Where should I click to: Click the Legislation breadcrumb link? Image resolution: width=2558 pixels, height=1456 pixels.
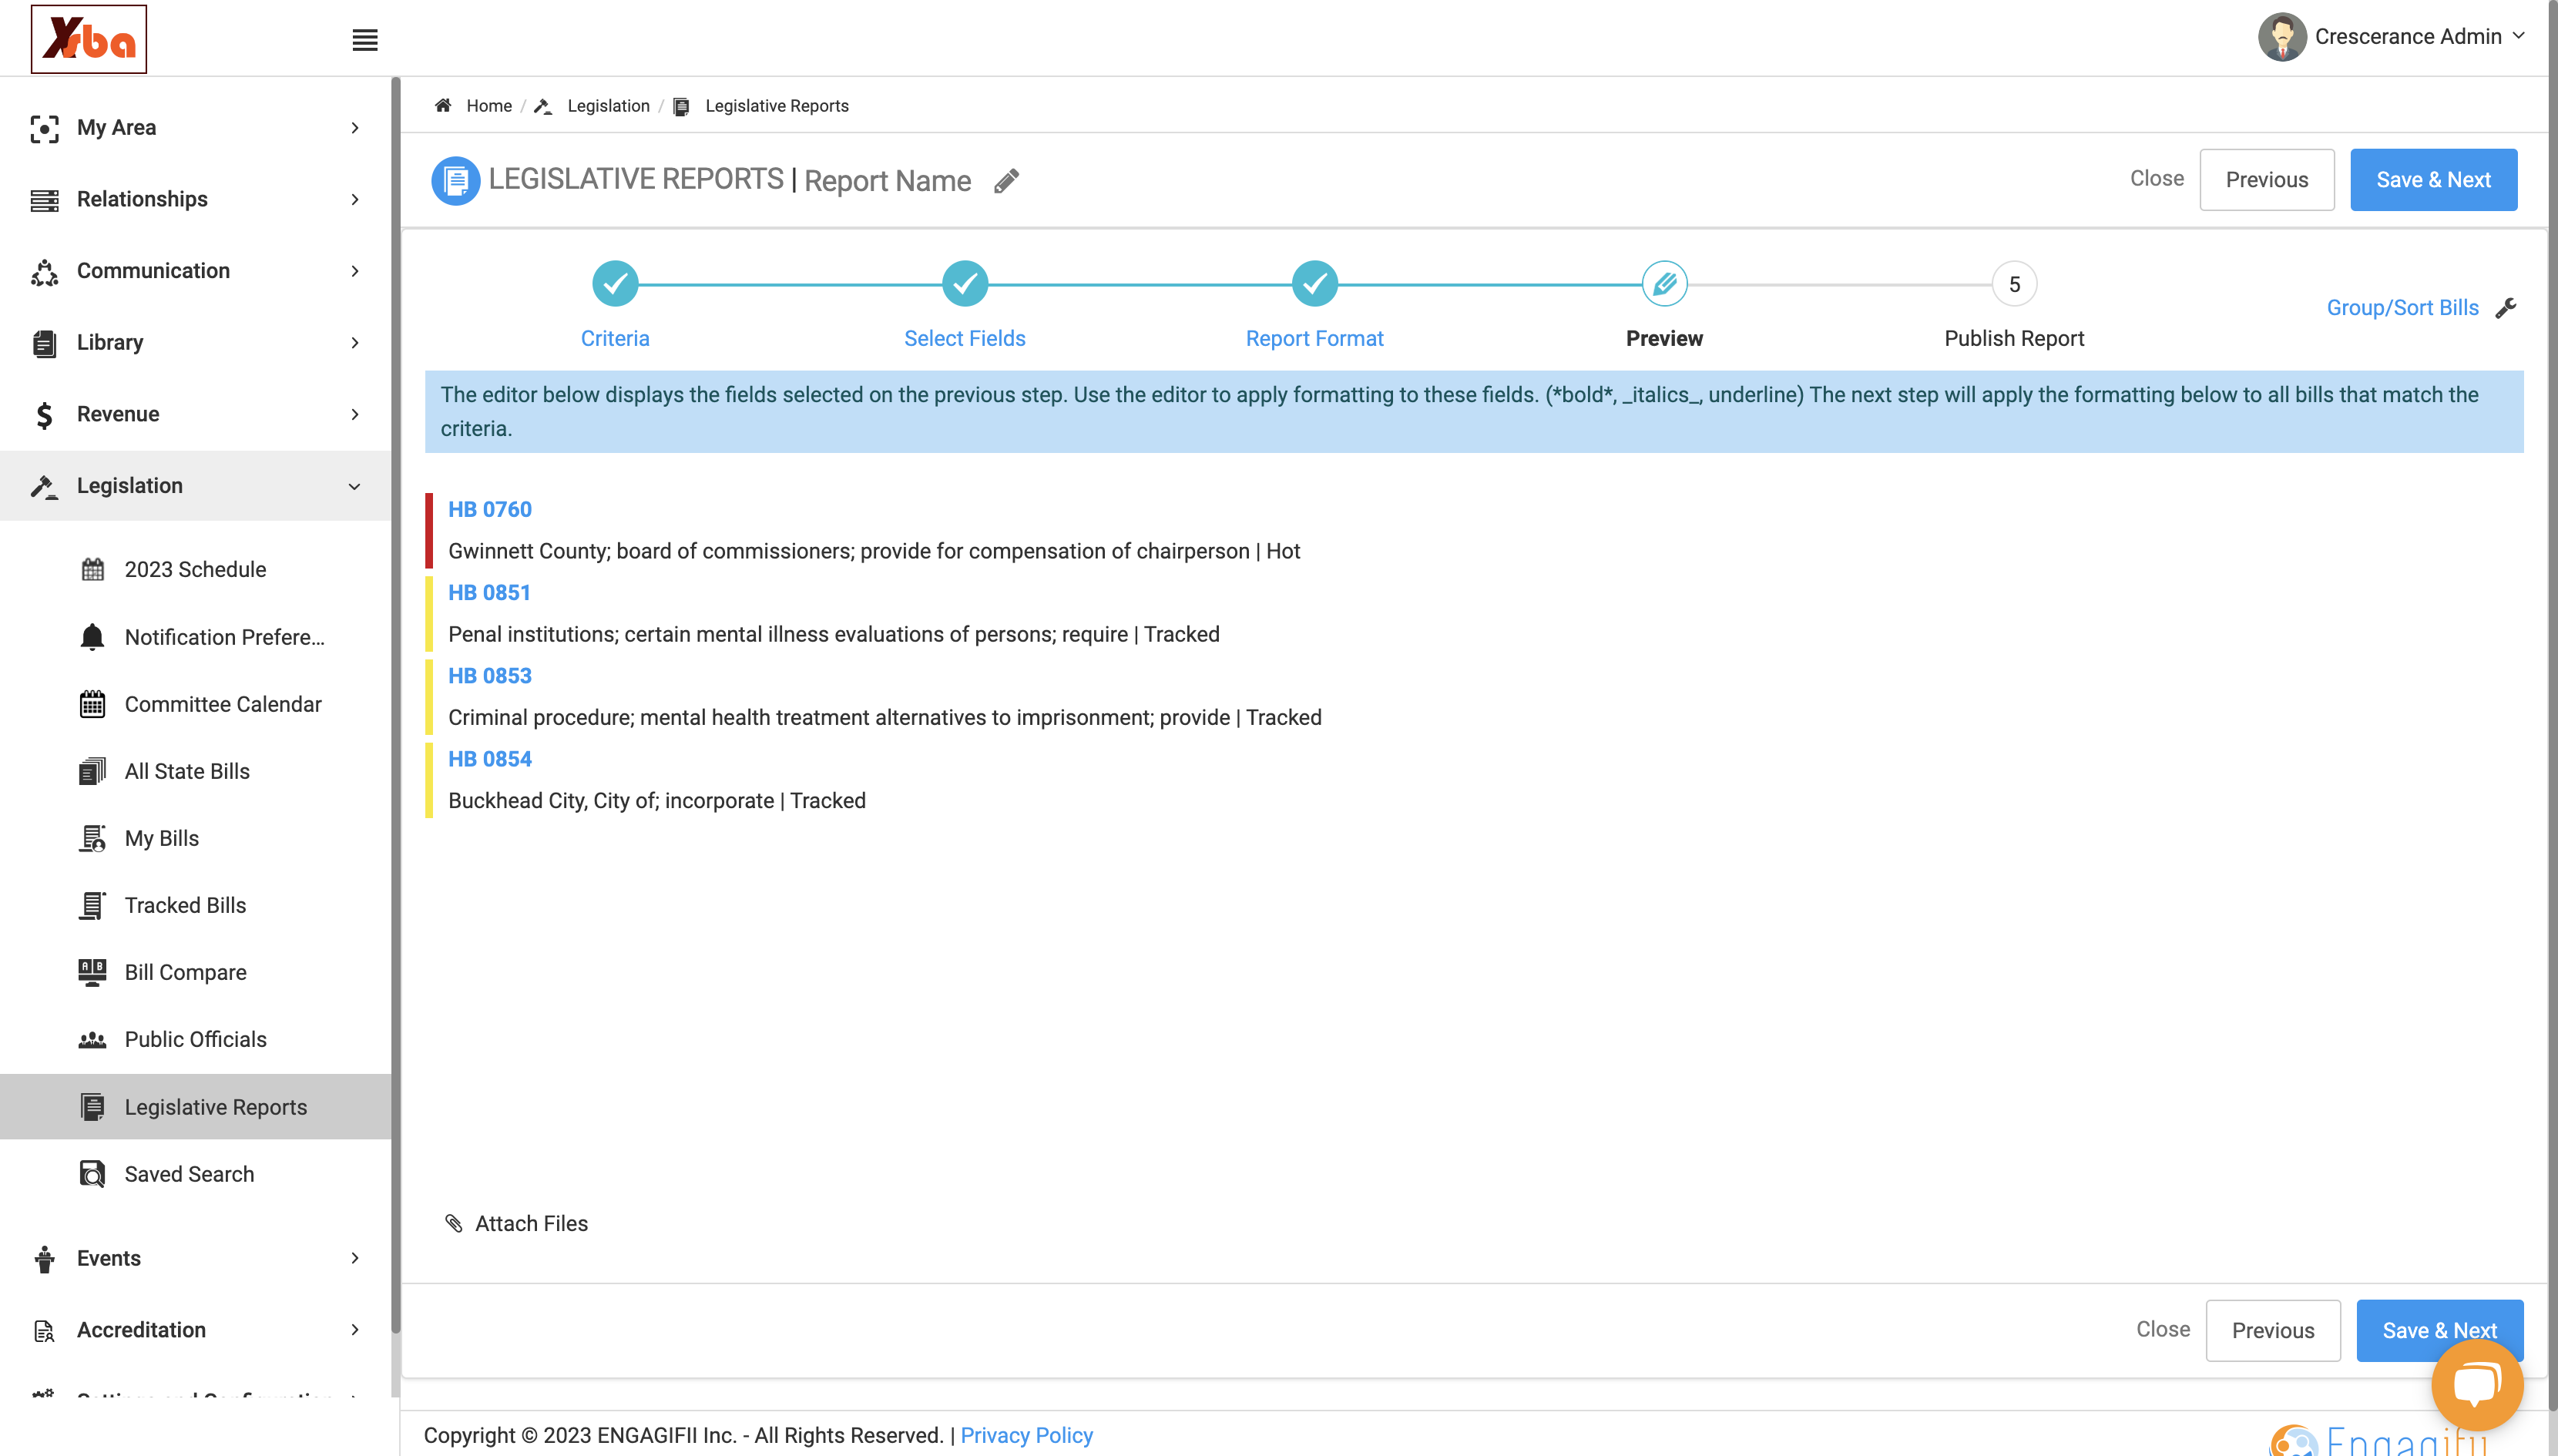pyautogui.click(x=608, y=106)
